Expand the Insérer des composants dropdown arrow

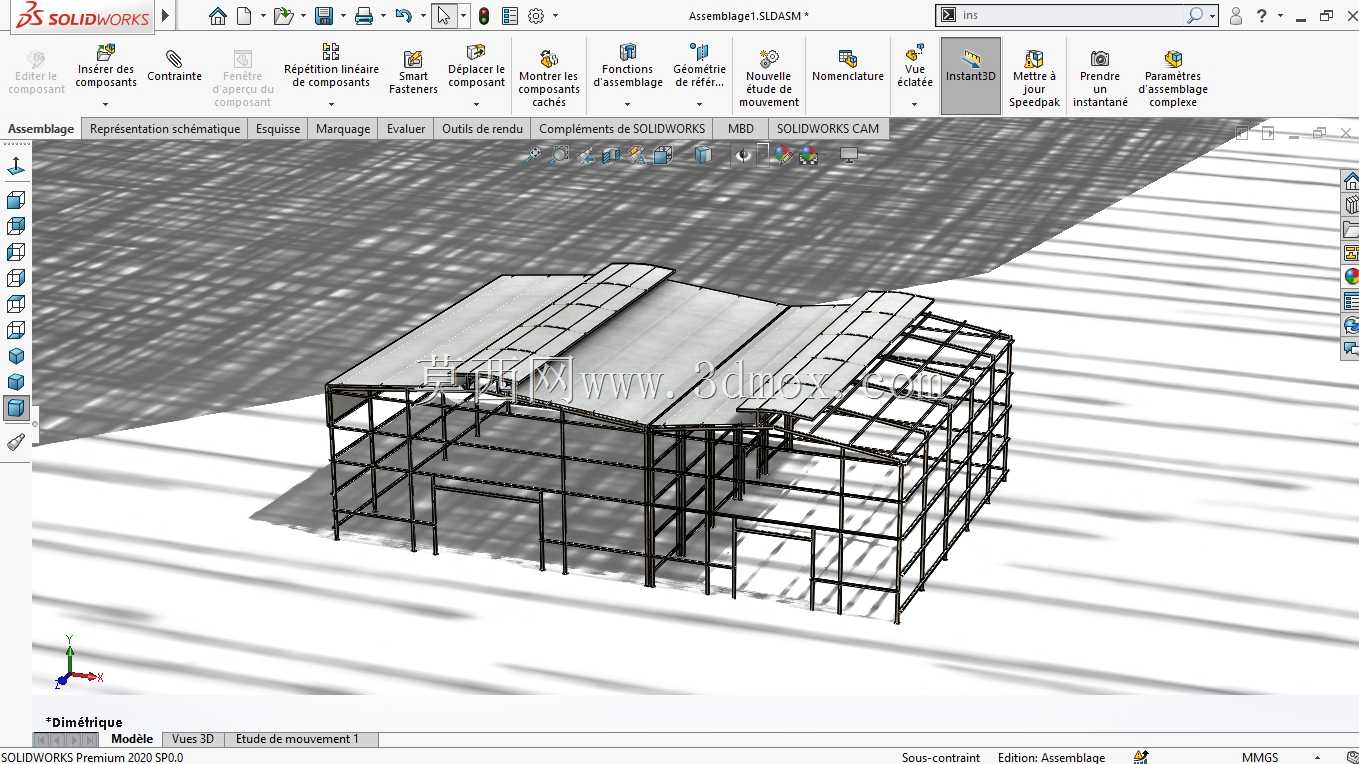tap(105, 104)
